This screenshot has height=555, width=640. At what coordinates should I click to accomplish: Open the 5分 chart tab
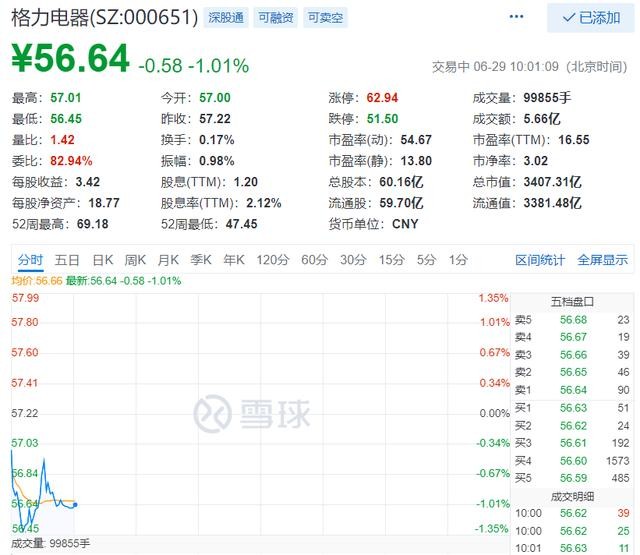tap(426, 260)
